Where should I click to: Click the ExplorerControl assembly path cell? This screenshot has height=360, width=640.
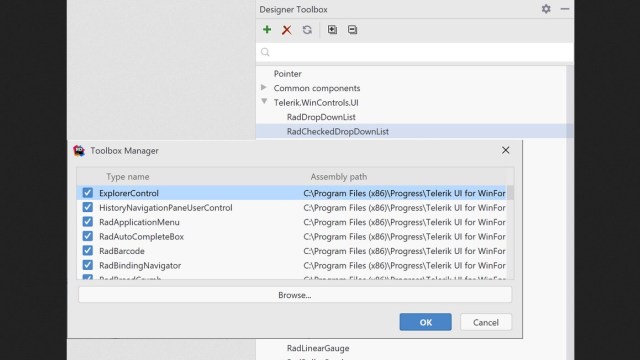[404, 193]
